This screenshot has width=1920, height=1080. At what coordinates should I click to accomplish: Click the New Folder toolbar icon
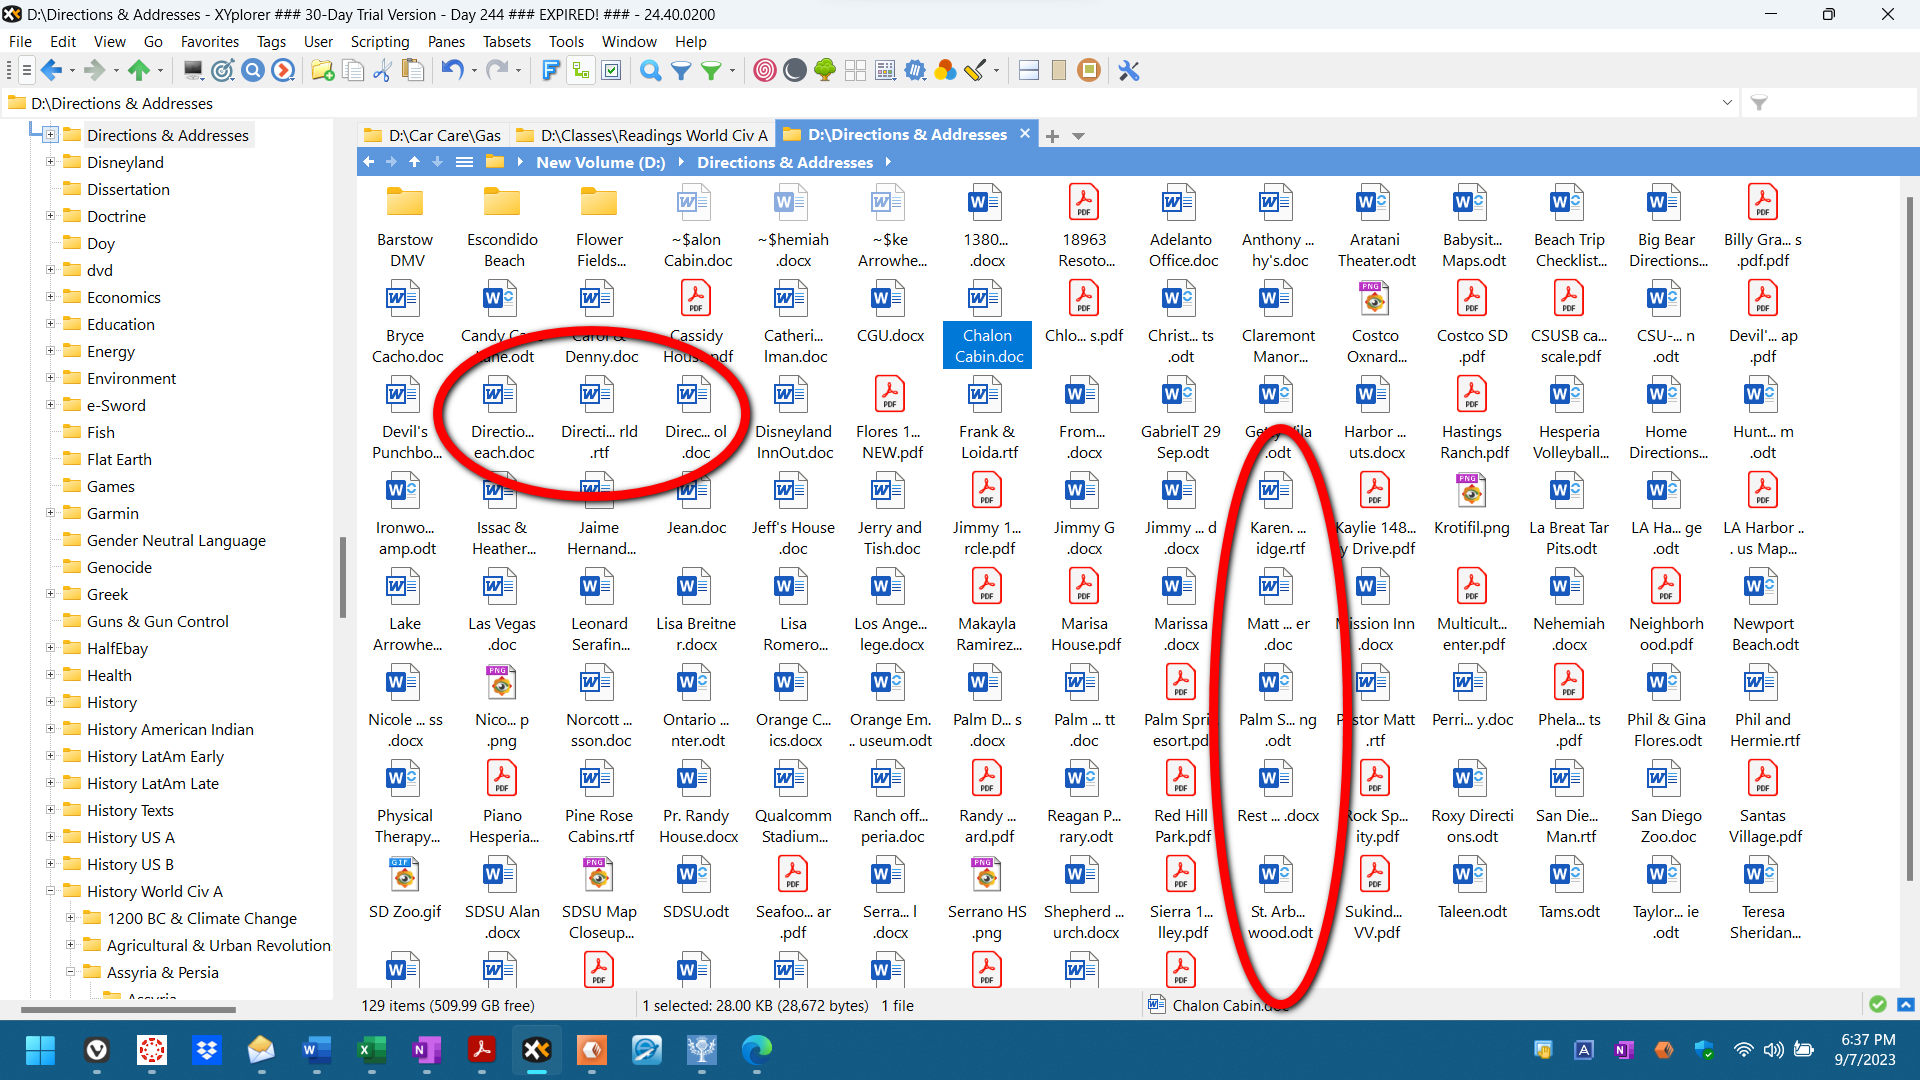[322, 70]
